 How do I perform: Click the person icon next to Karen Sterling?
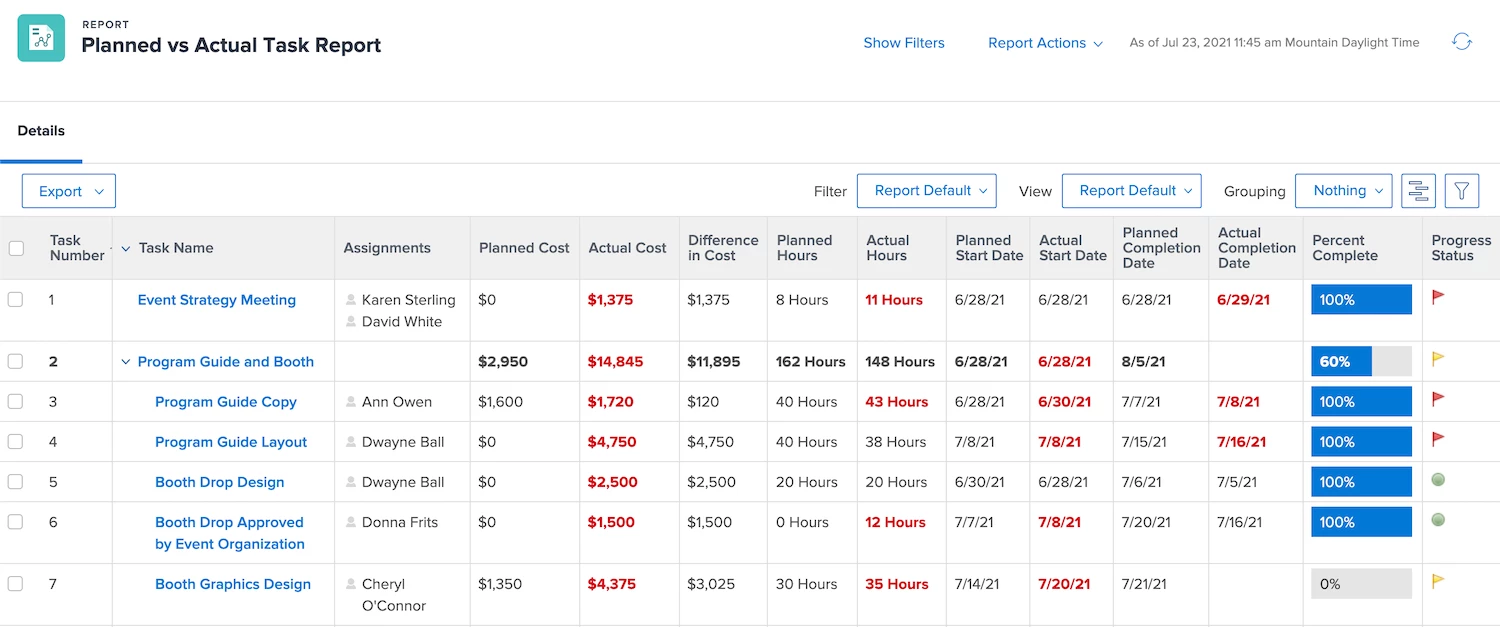click(x=351, y=300)
